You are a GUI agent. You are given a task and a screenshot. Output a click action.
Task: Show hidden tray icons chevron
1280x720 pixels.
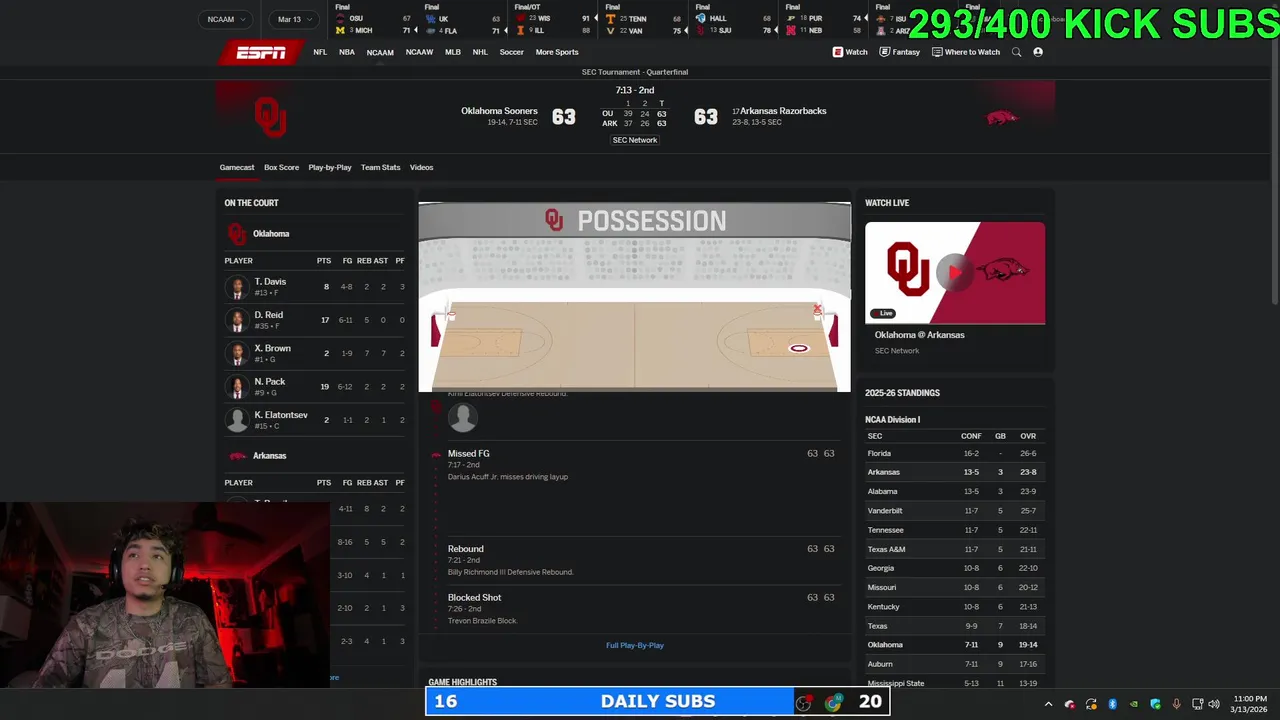click(x=1048, y=704)
